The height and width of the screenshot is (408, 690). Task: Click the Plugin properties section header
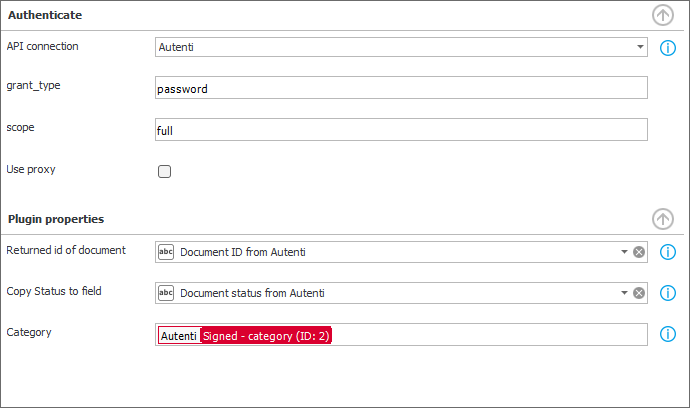tap(56, 219)
